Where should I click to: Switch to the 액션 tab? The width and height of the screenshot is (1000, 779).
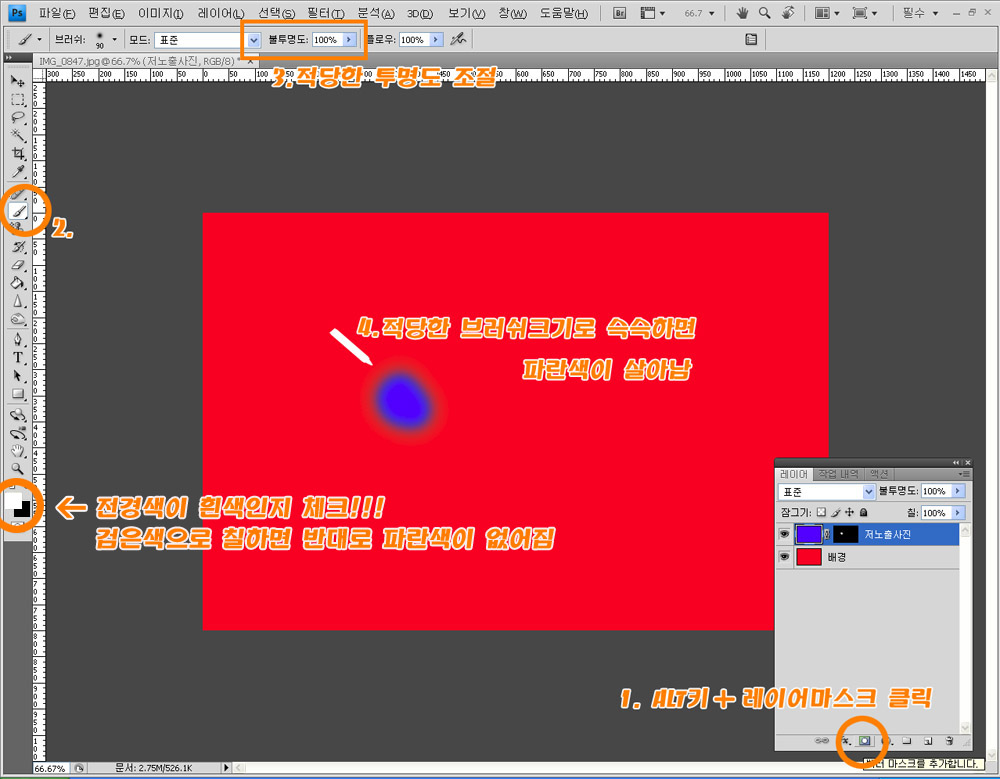[x=879, y=474]
